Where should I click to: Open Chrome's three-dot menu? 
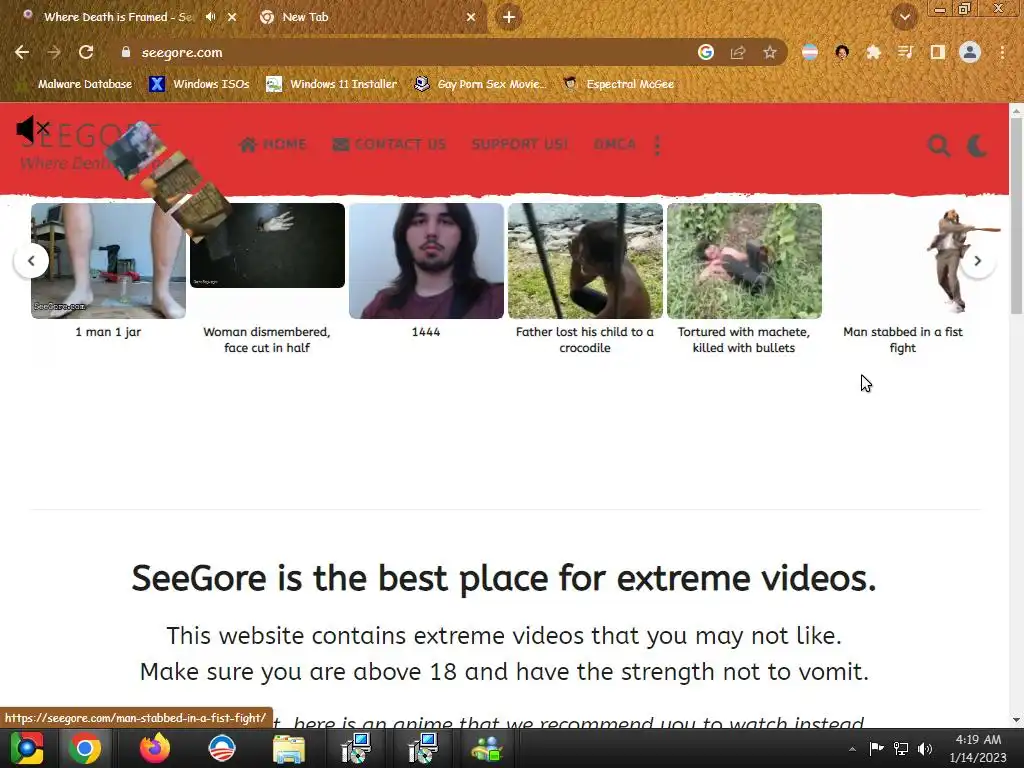click(1002, 52)
